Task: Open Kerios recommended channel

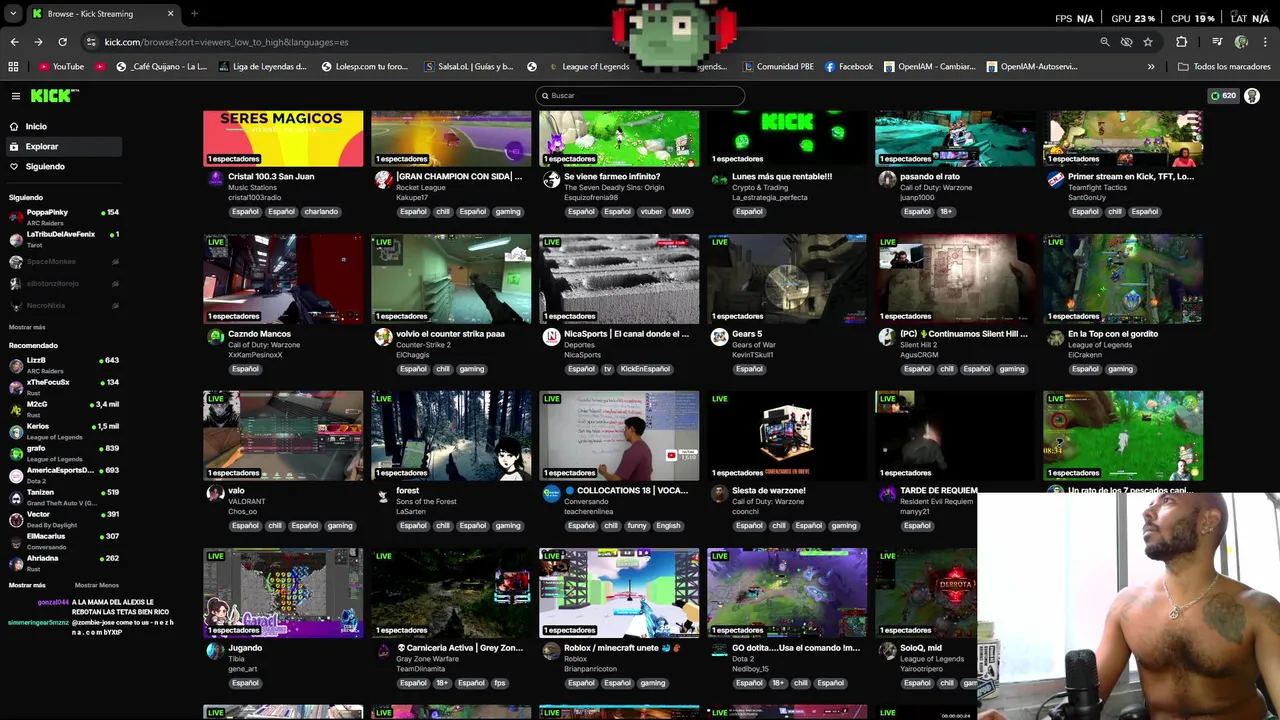Action: (62, 431)
